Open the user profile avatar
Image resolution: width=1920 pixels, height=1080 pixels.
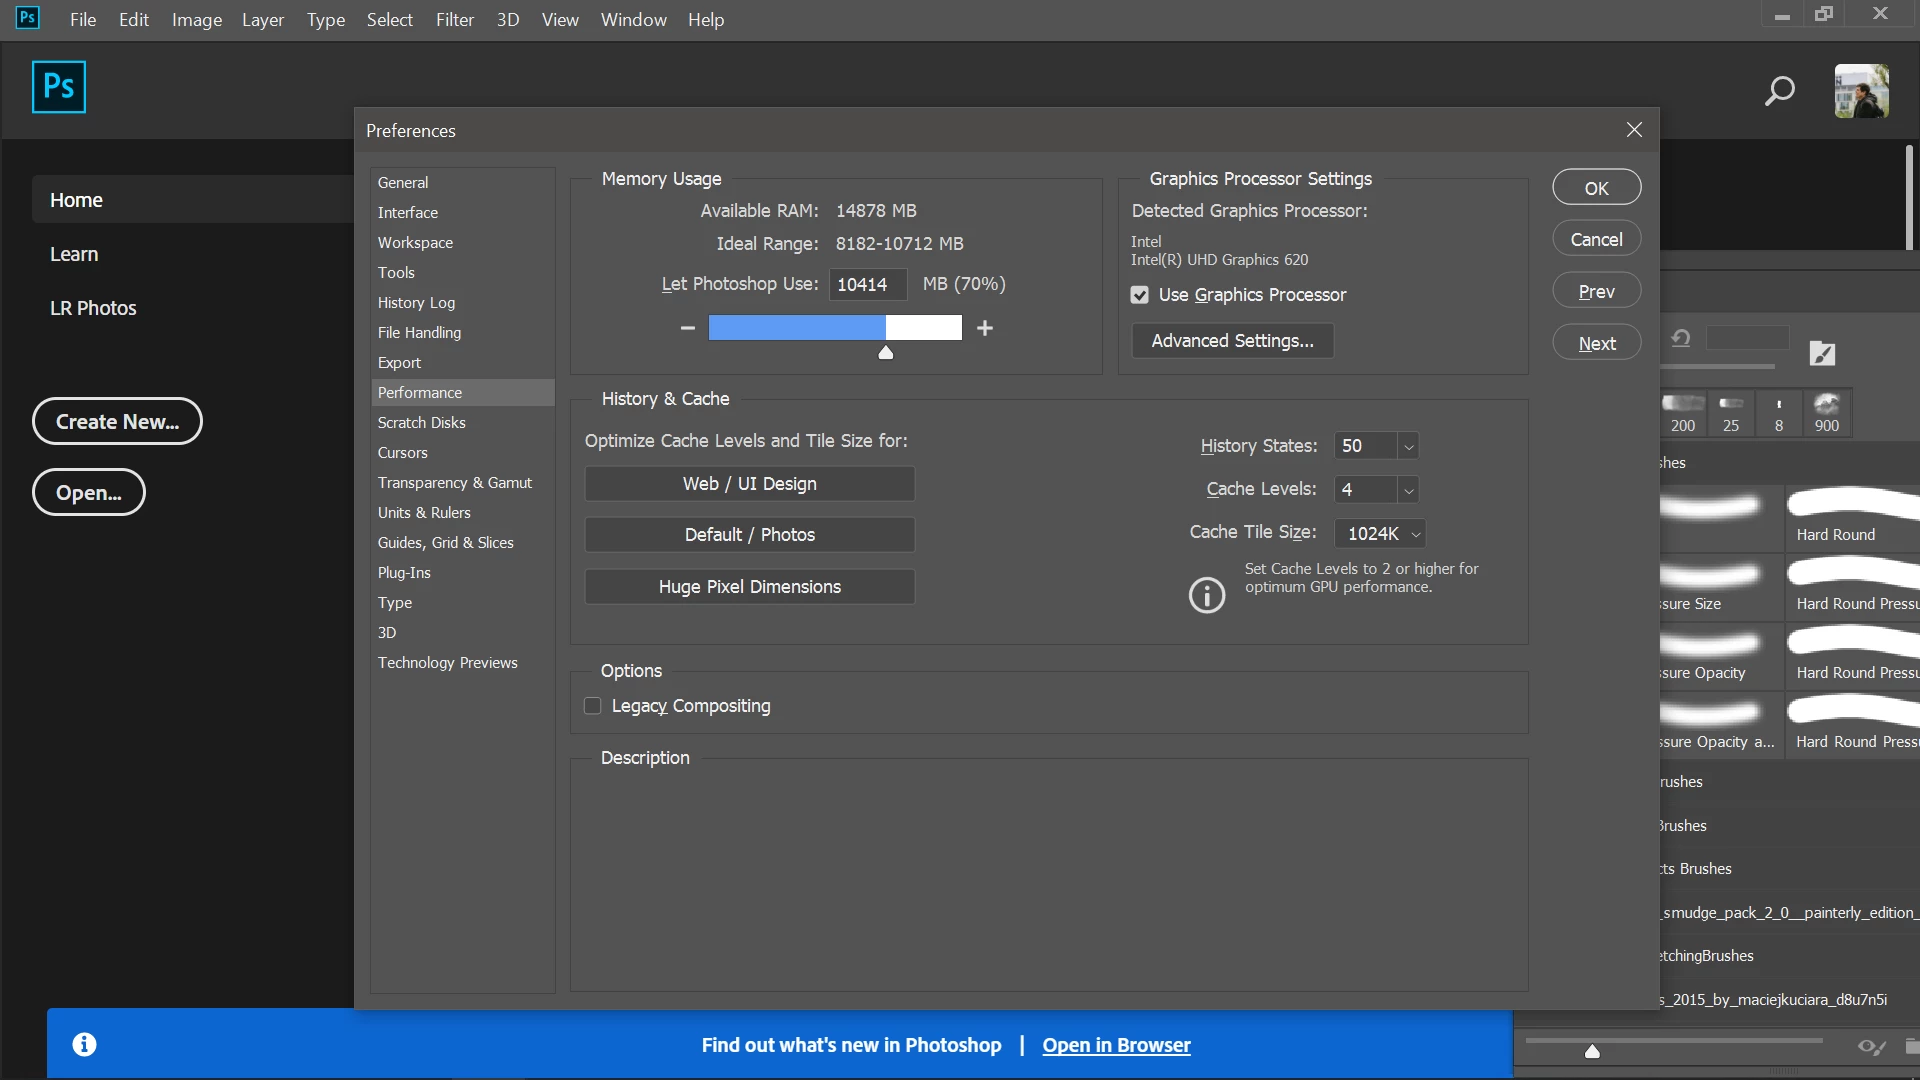pos(1861,91)
